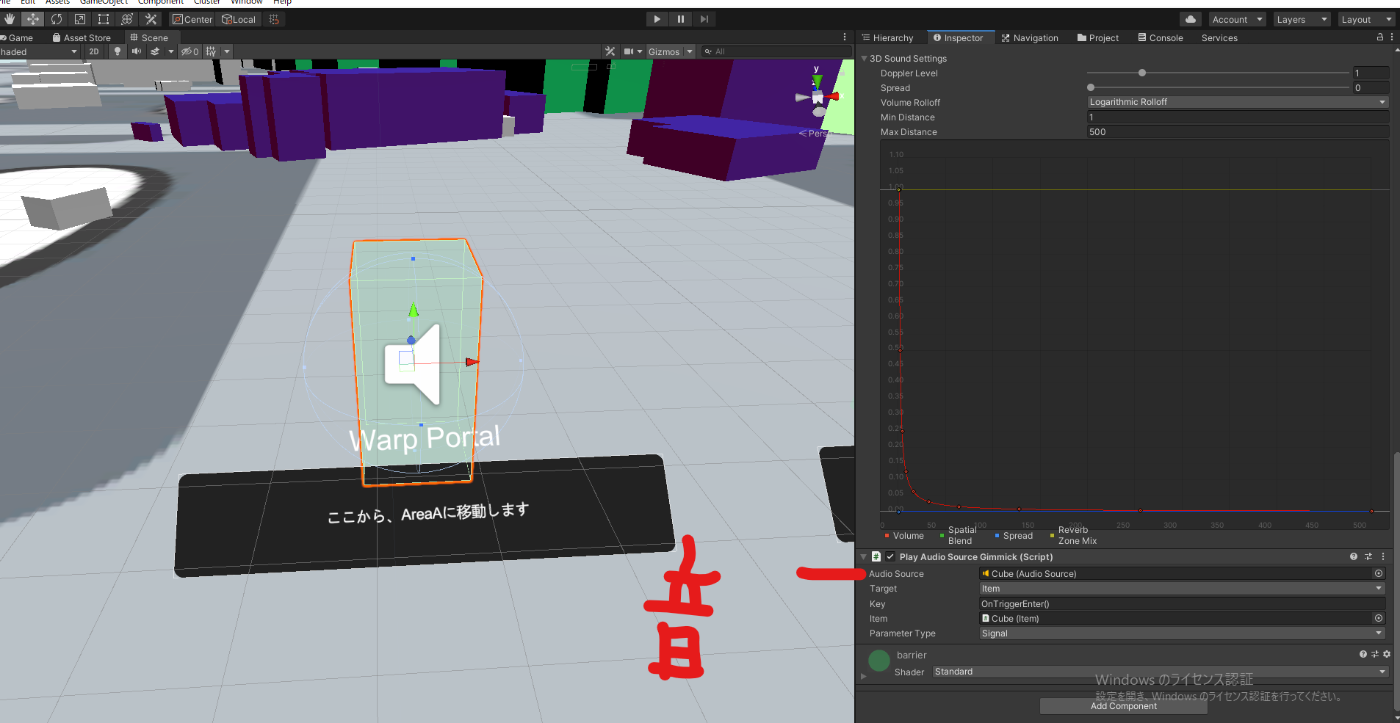Toggle pivot Center mode

click(x=192, y=19)
